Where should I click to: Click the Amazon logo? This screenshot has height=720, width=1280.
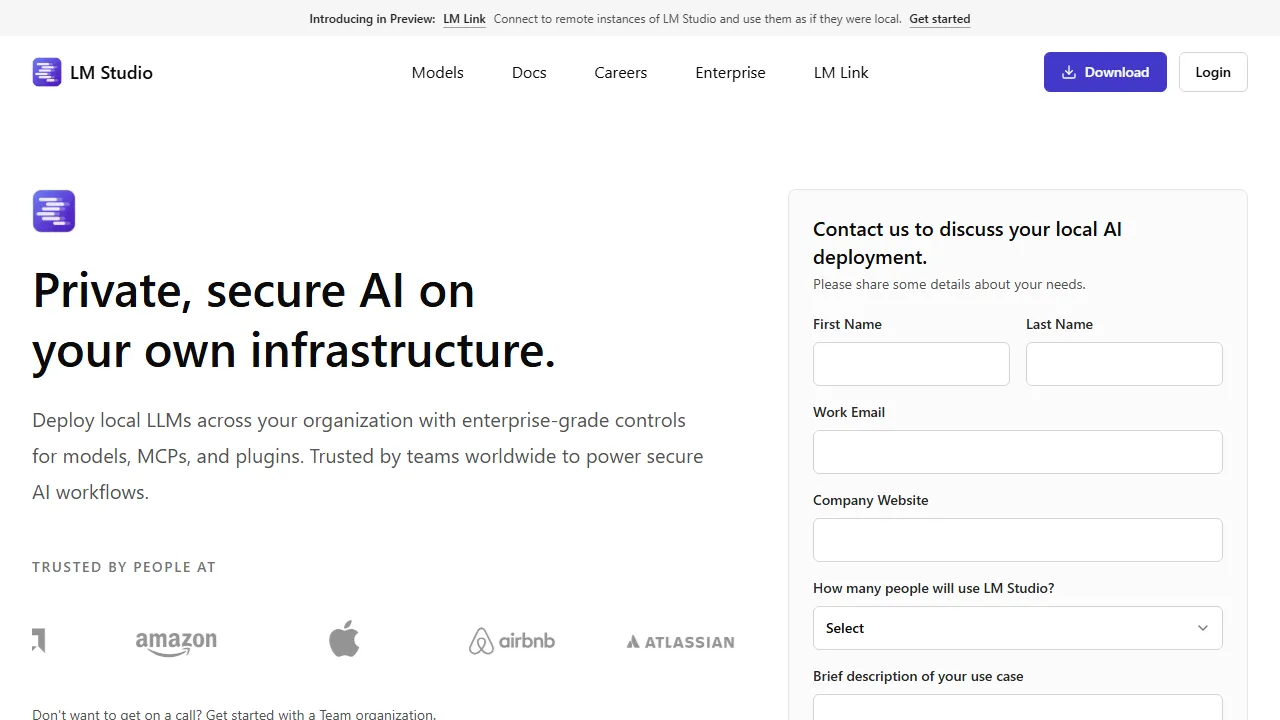(x=176, y=642)
